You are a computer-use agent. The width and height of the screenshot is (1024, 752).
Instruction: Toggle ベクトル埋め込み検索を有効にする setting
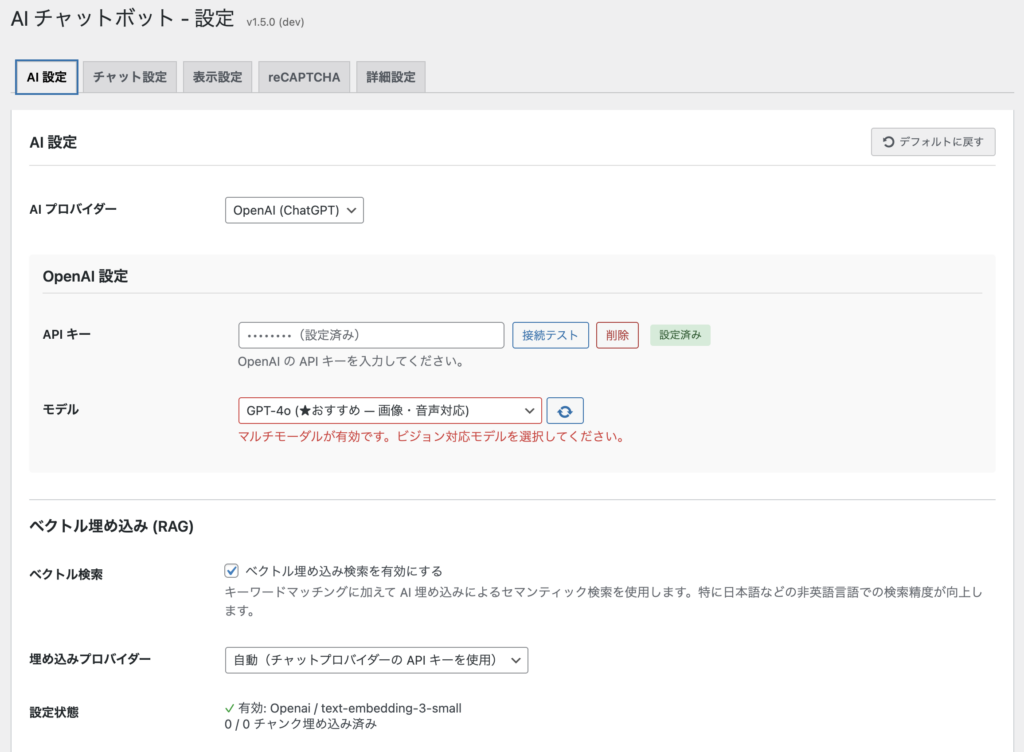pyautogui.click(x=230, y=569)
